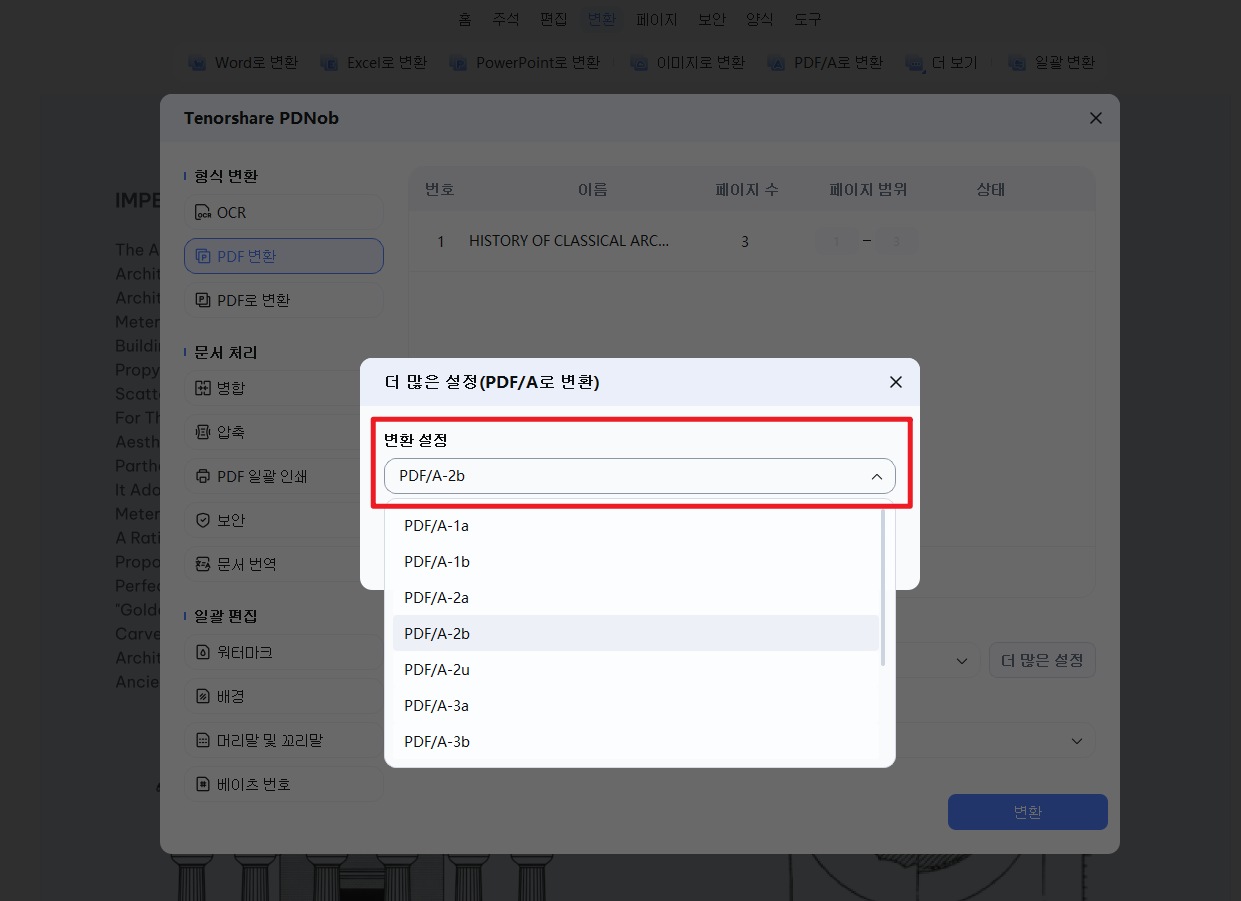
Task: Open the 도구 tab
Action: (808, 19)
